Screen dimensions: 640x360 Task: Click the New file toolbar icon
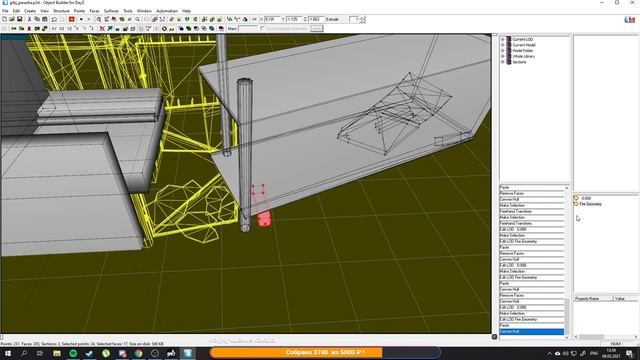click(x=4, y=19)
